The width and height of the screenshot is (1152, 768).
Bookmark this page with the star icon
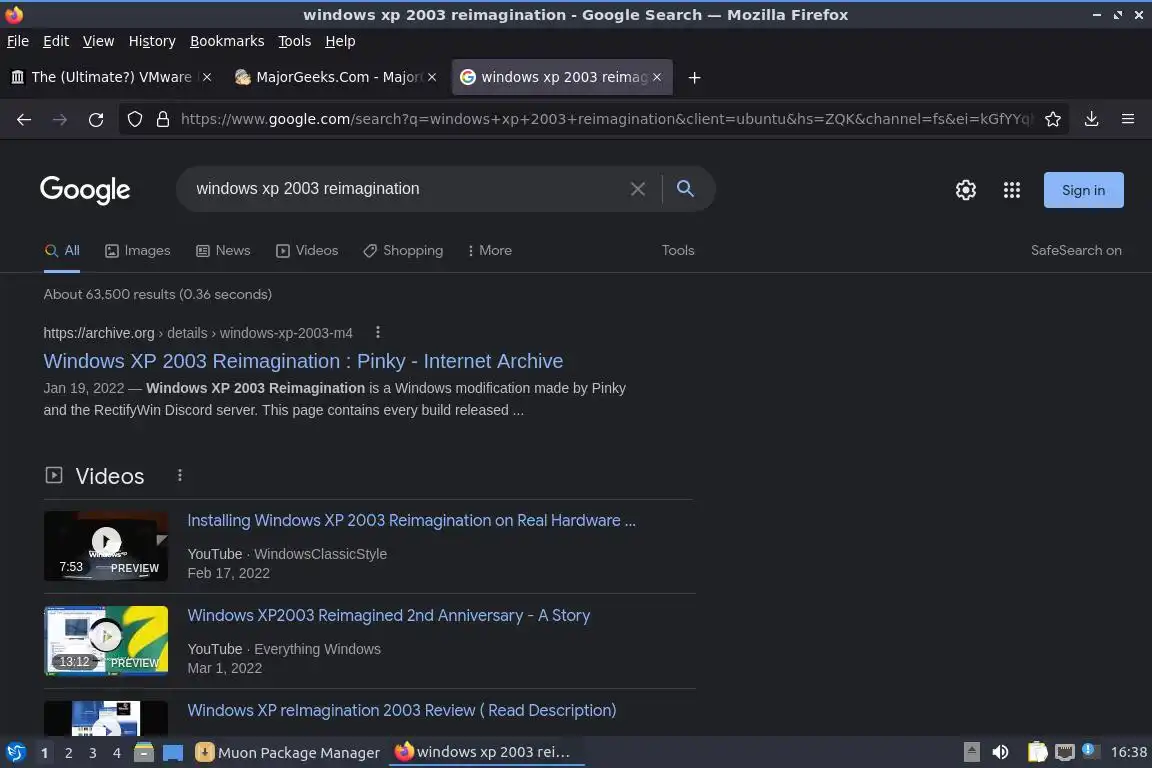[1053, 119]
